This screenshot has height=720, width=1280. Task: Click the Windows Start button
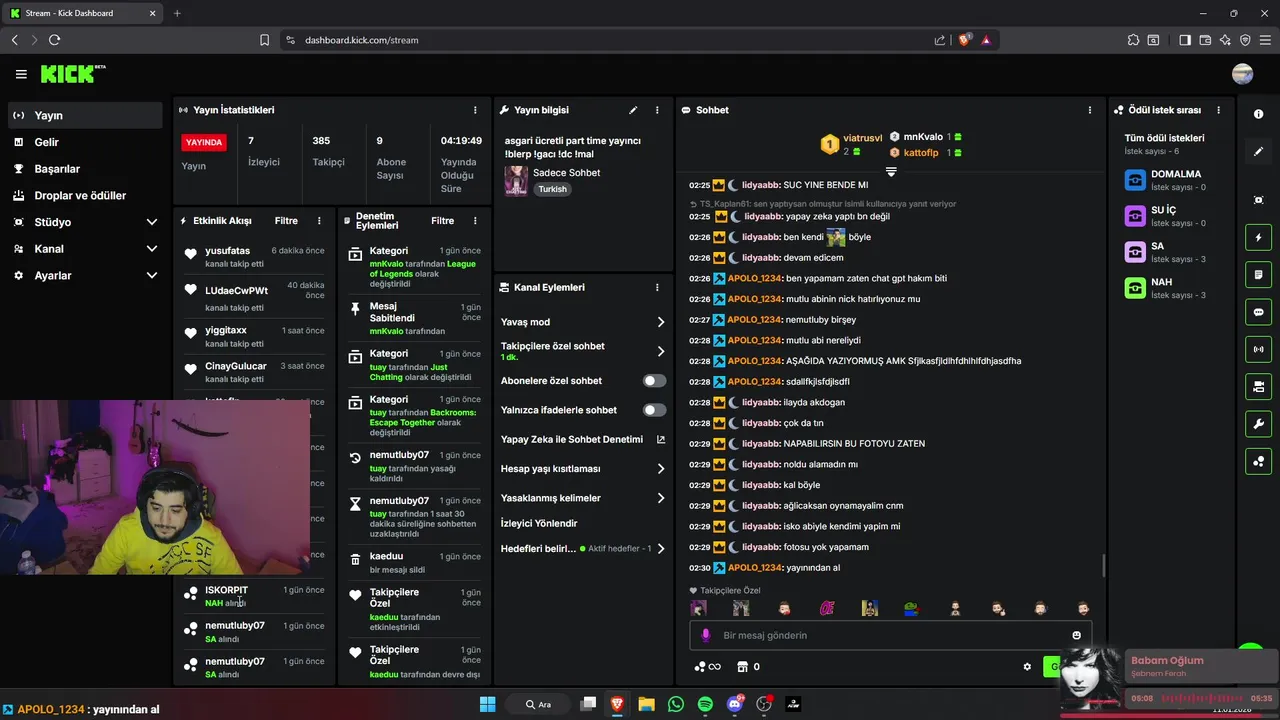click(488, 704)
